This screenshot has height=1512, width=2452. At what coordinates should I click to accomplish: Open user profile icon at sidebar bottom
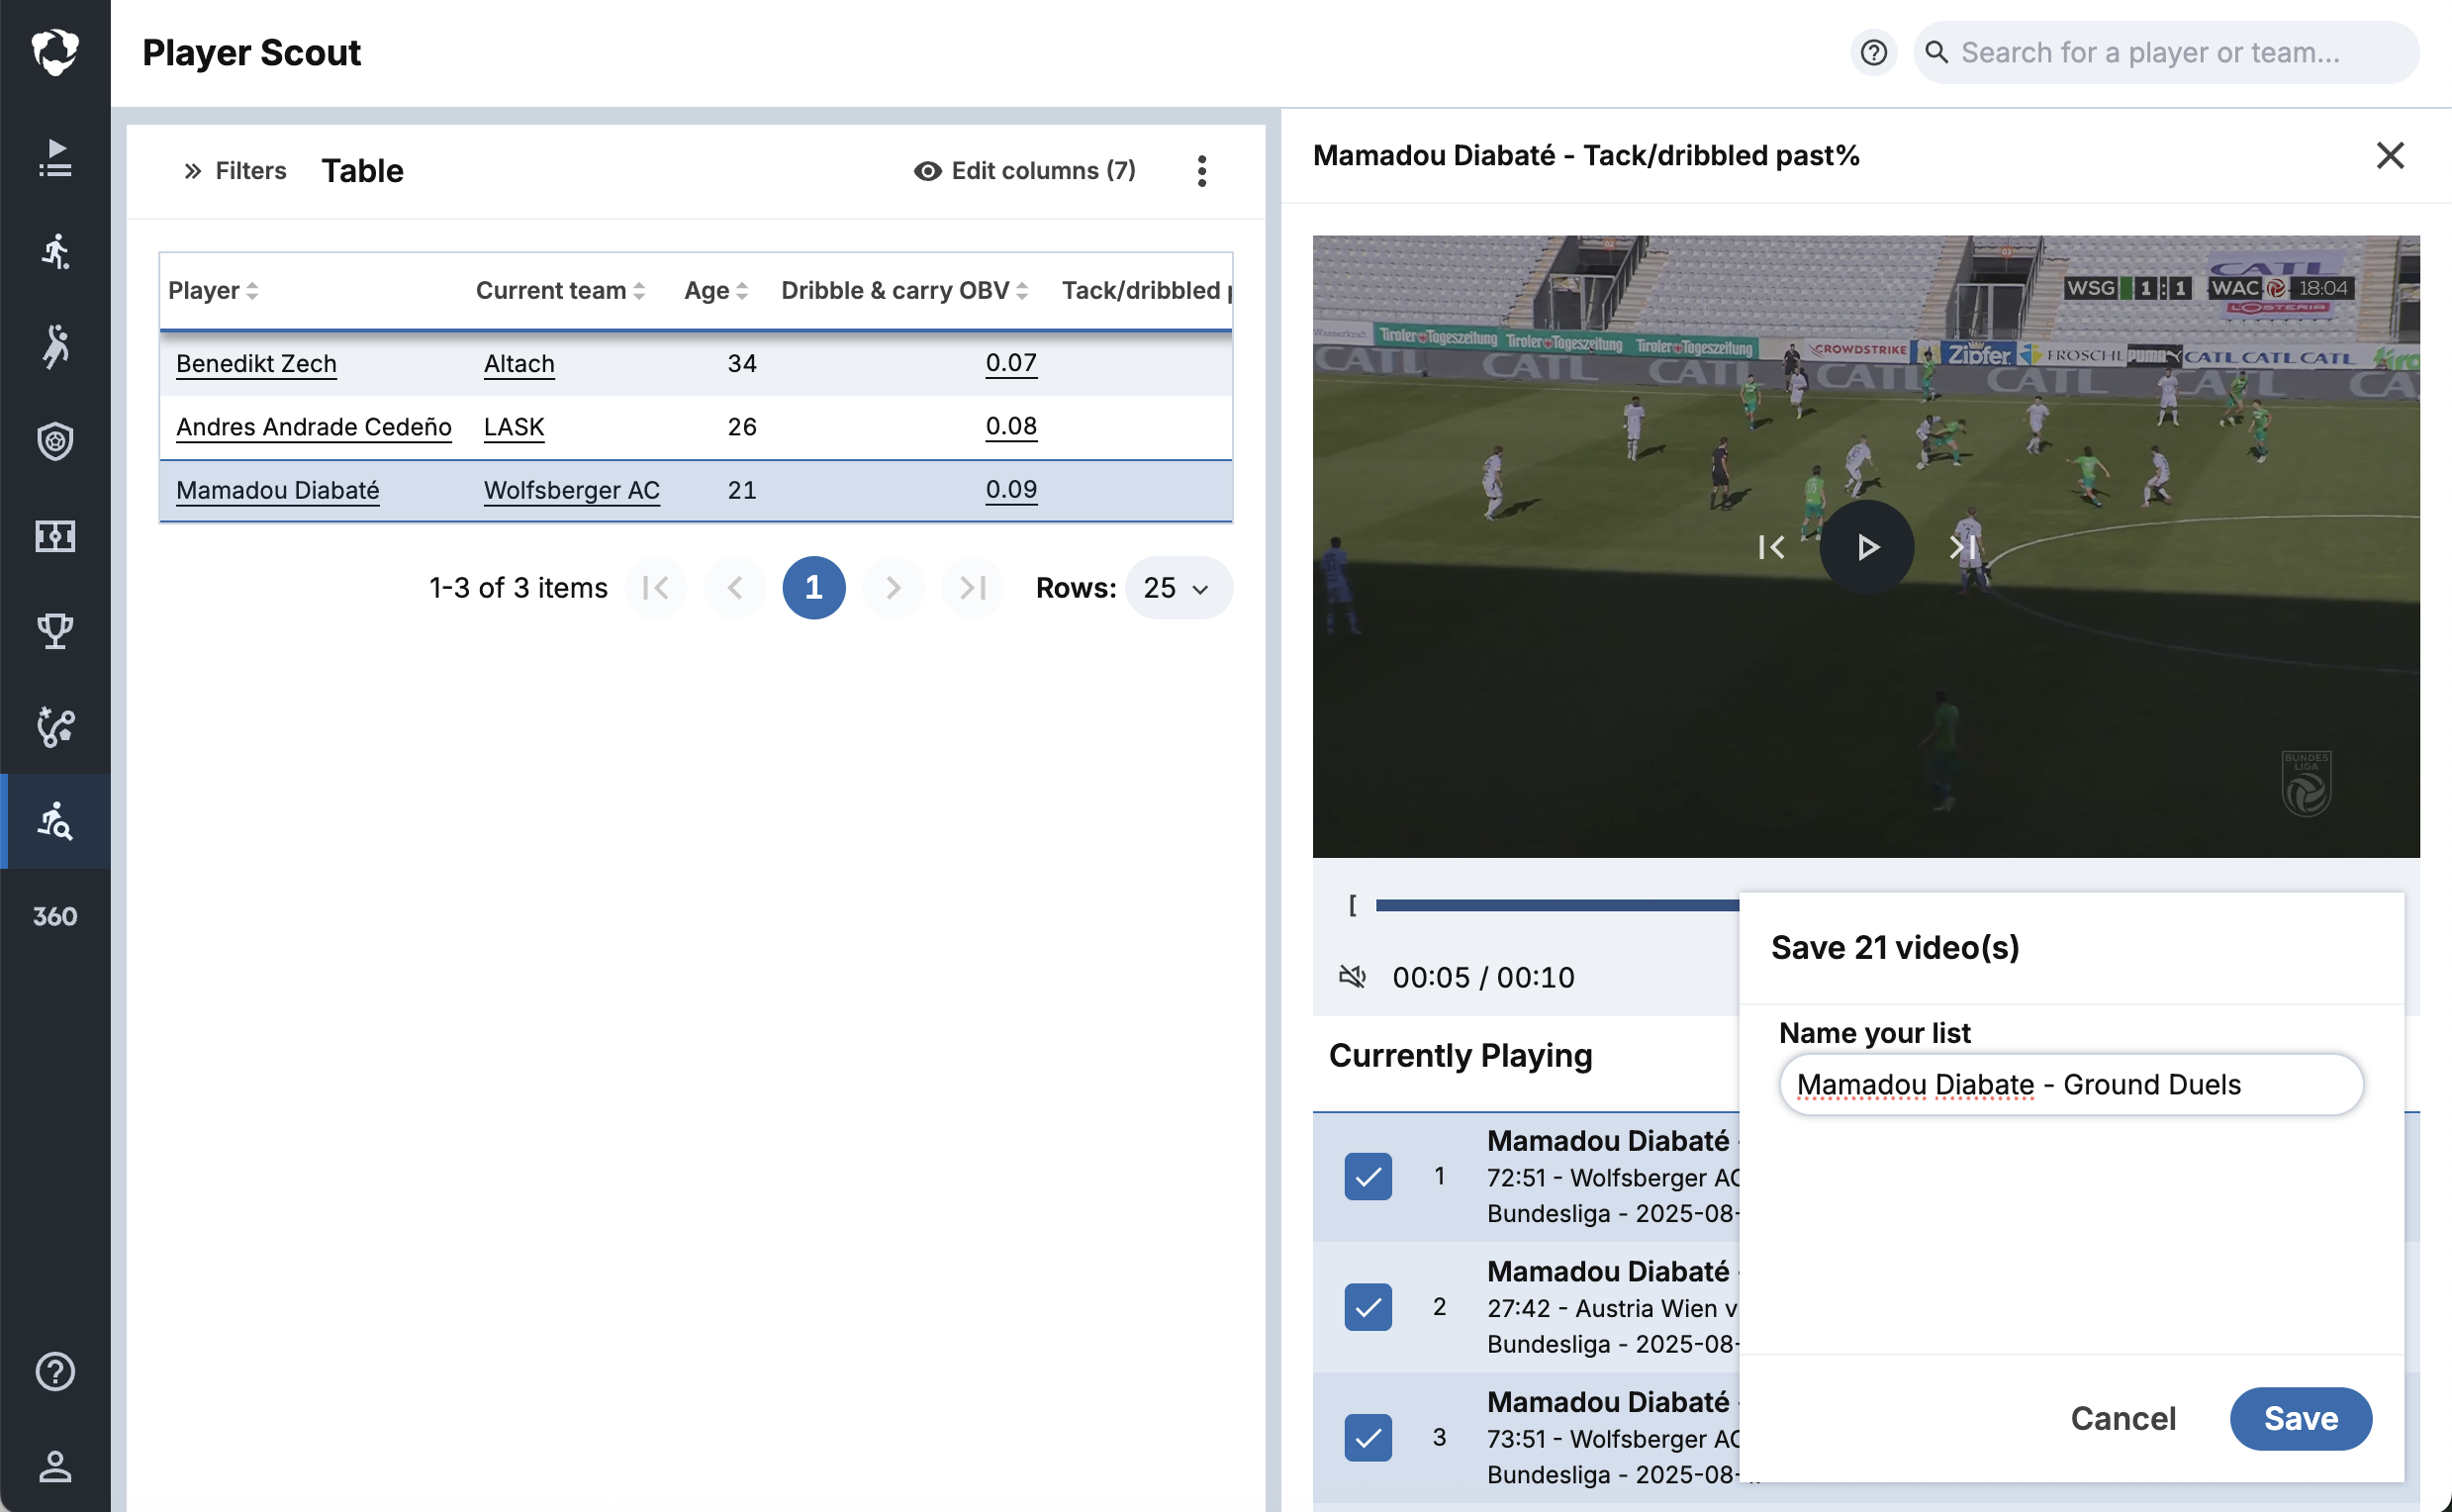click(55, 1466)
